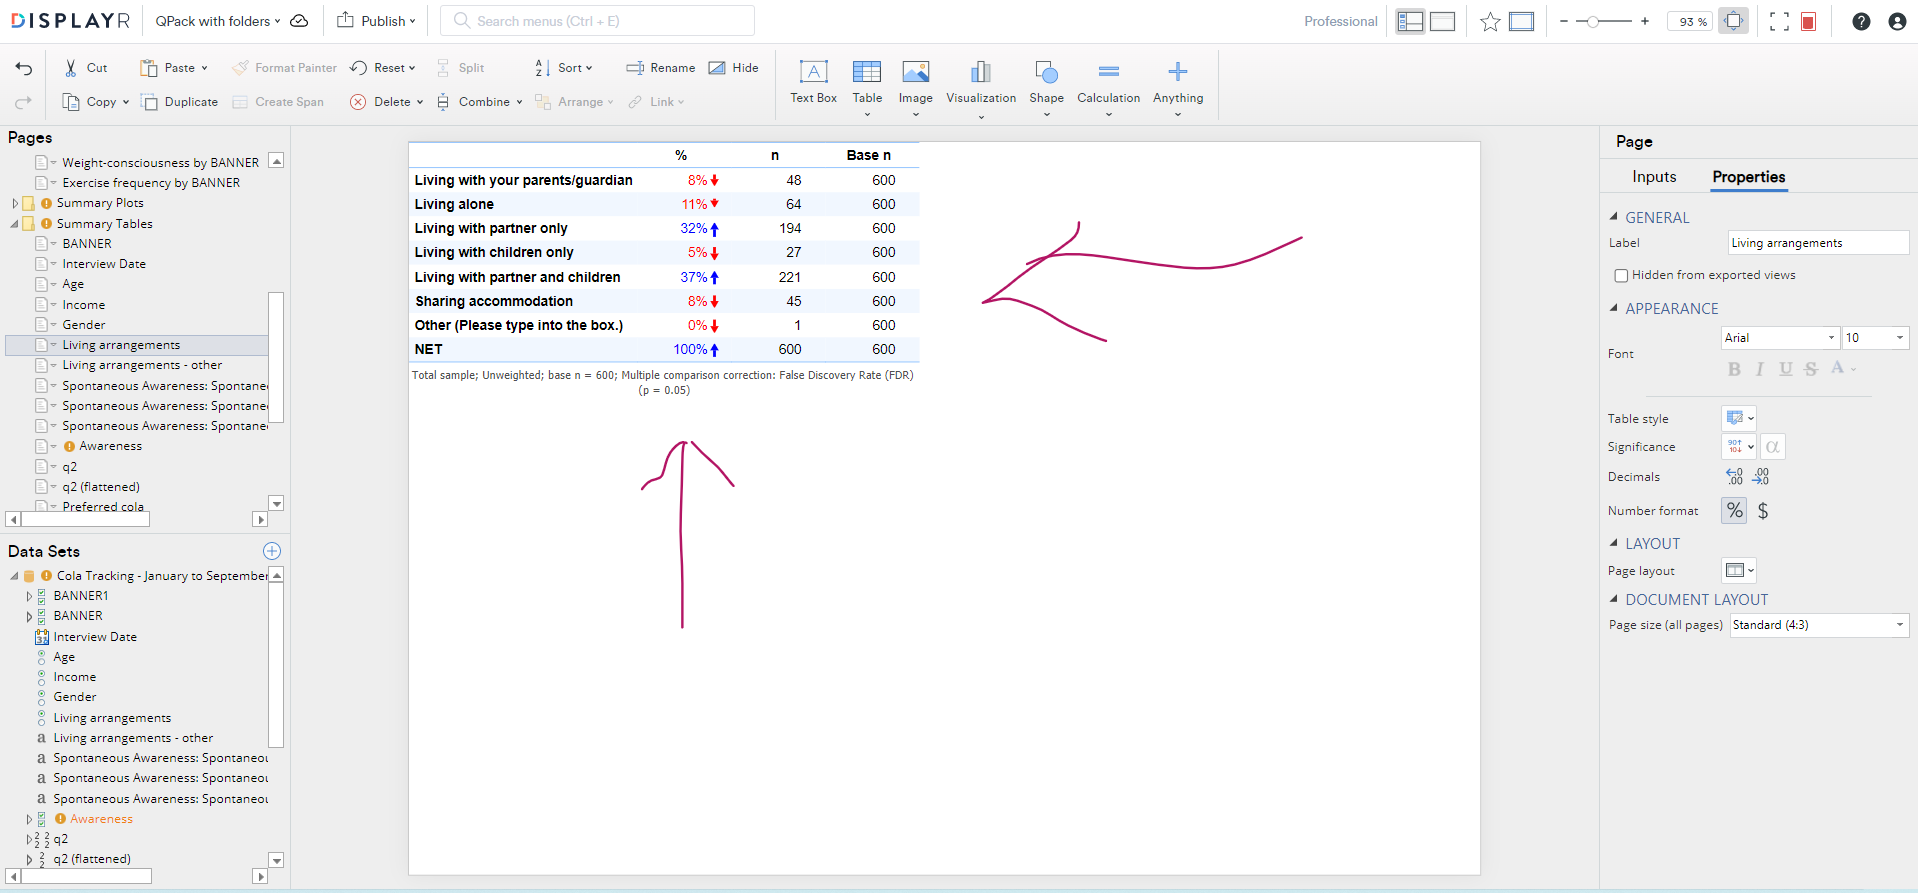Open the Page layout dropdown
Screen dimensions: 1918x893
[1739, 570]
